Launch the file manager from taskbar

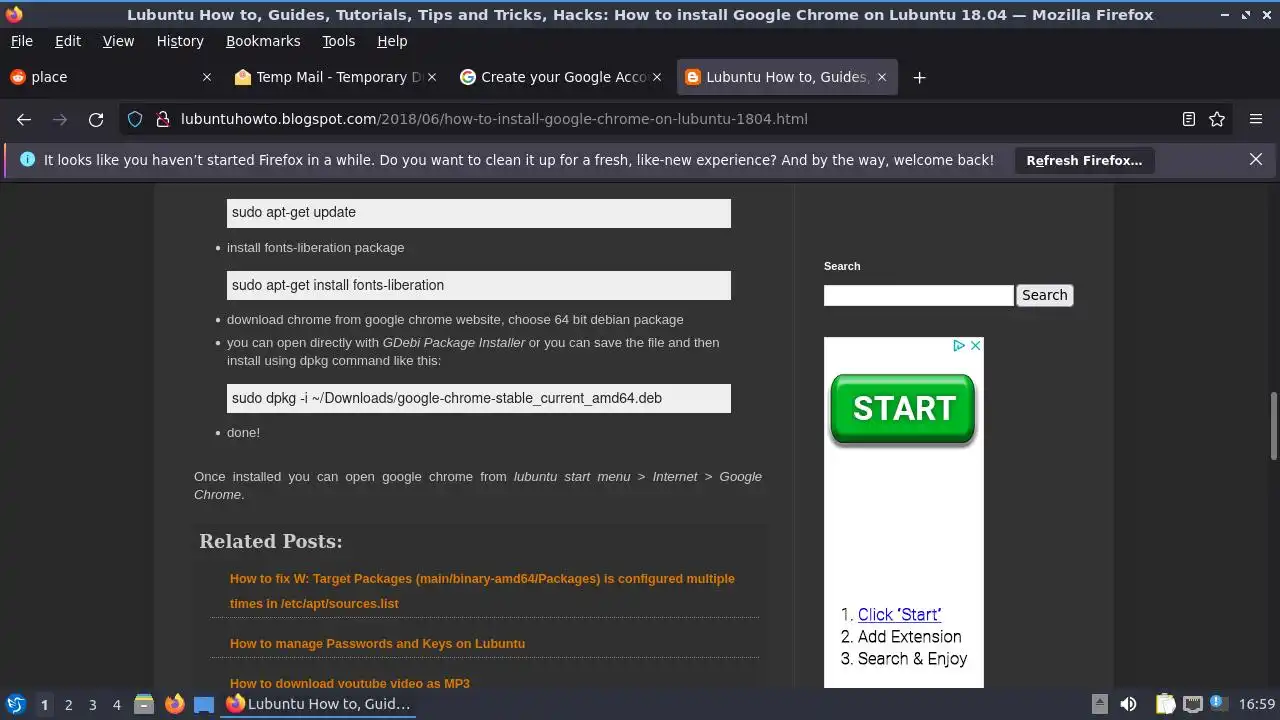(144, 704)
